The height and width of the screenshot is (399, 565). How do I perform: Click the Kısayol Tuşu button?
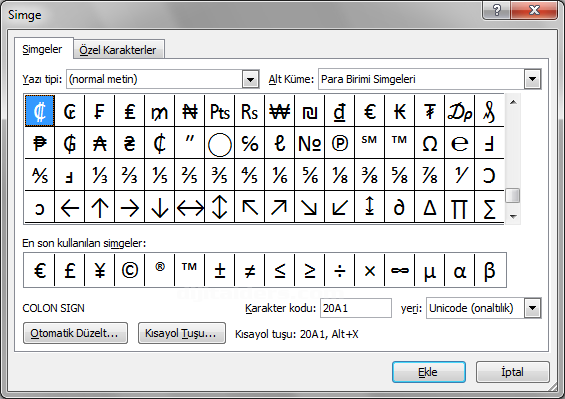(x=182, y=333)
